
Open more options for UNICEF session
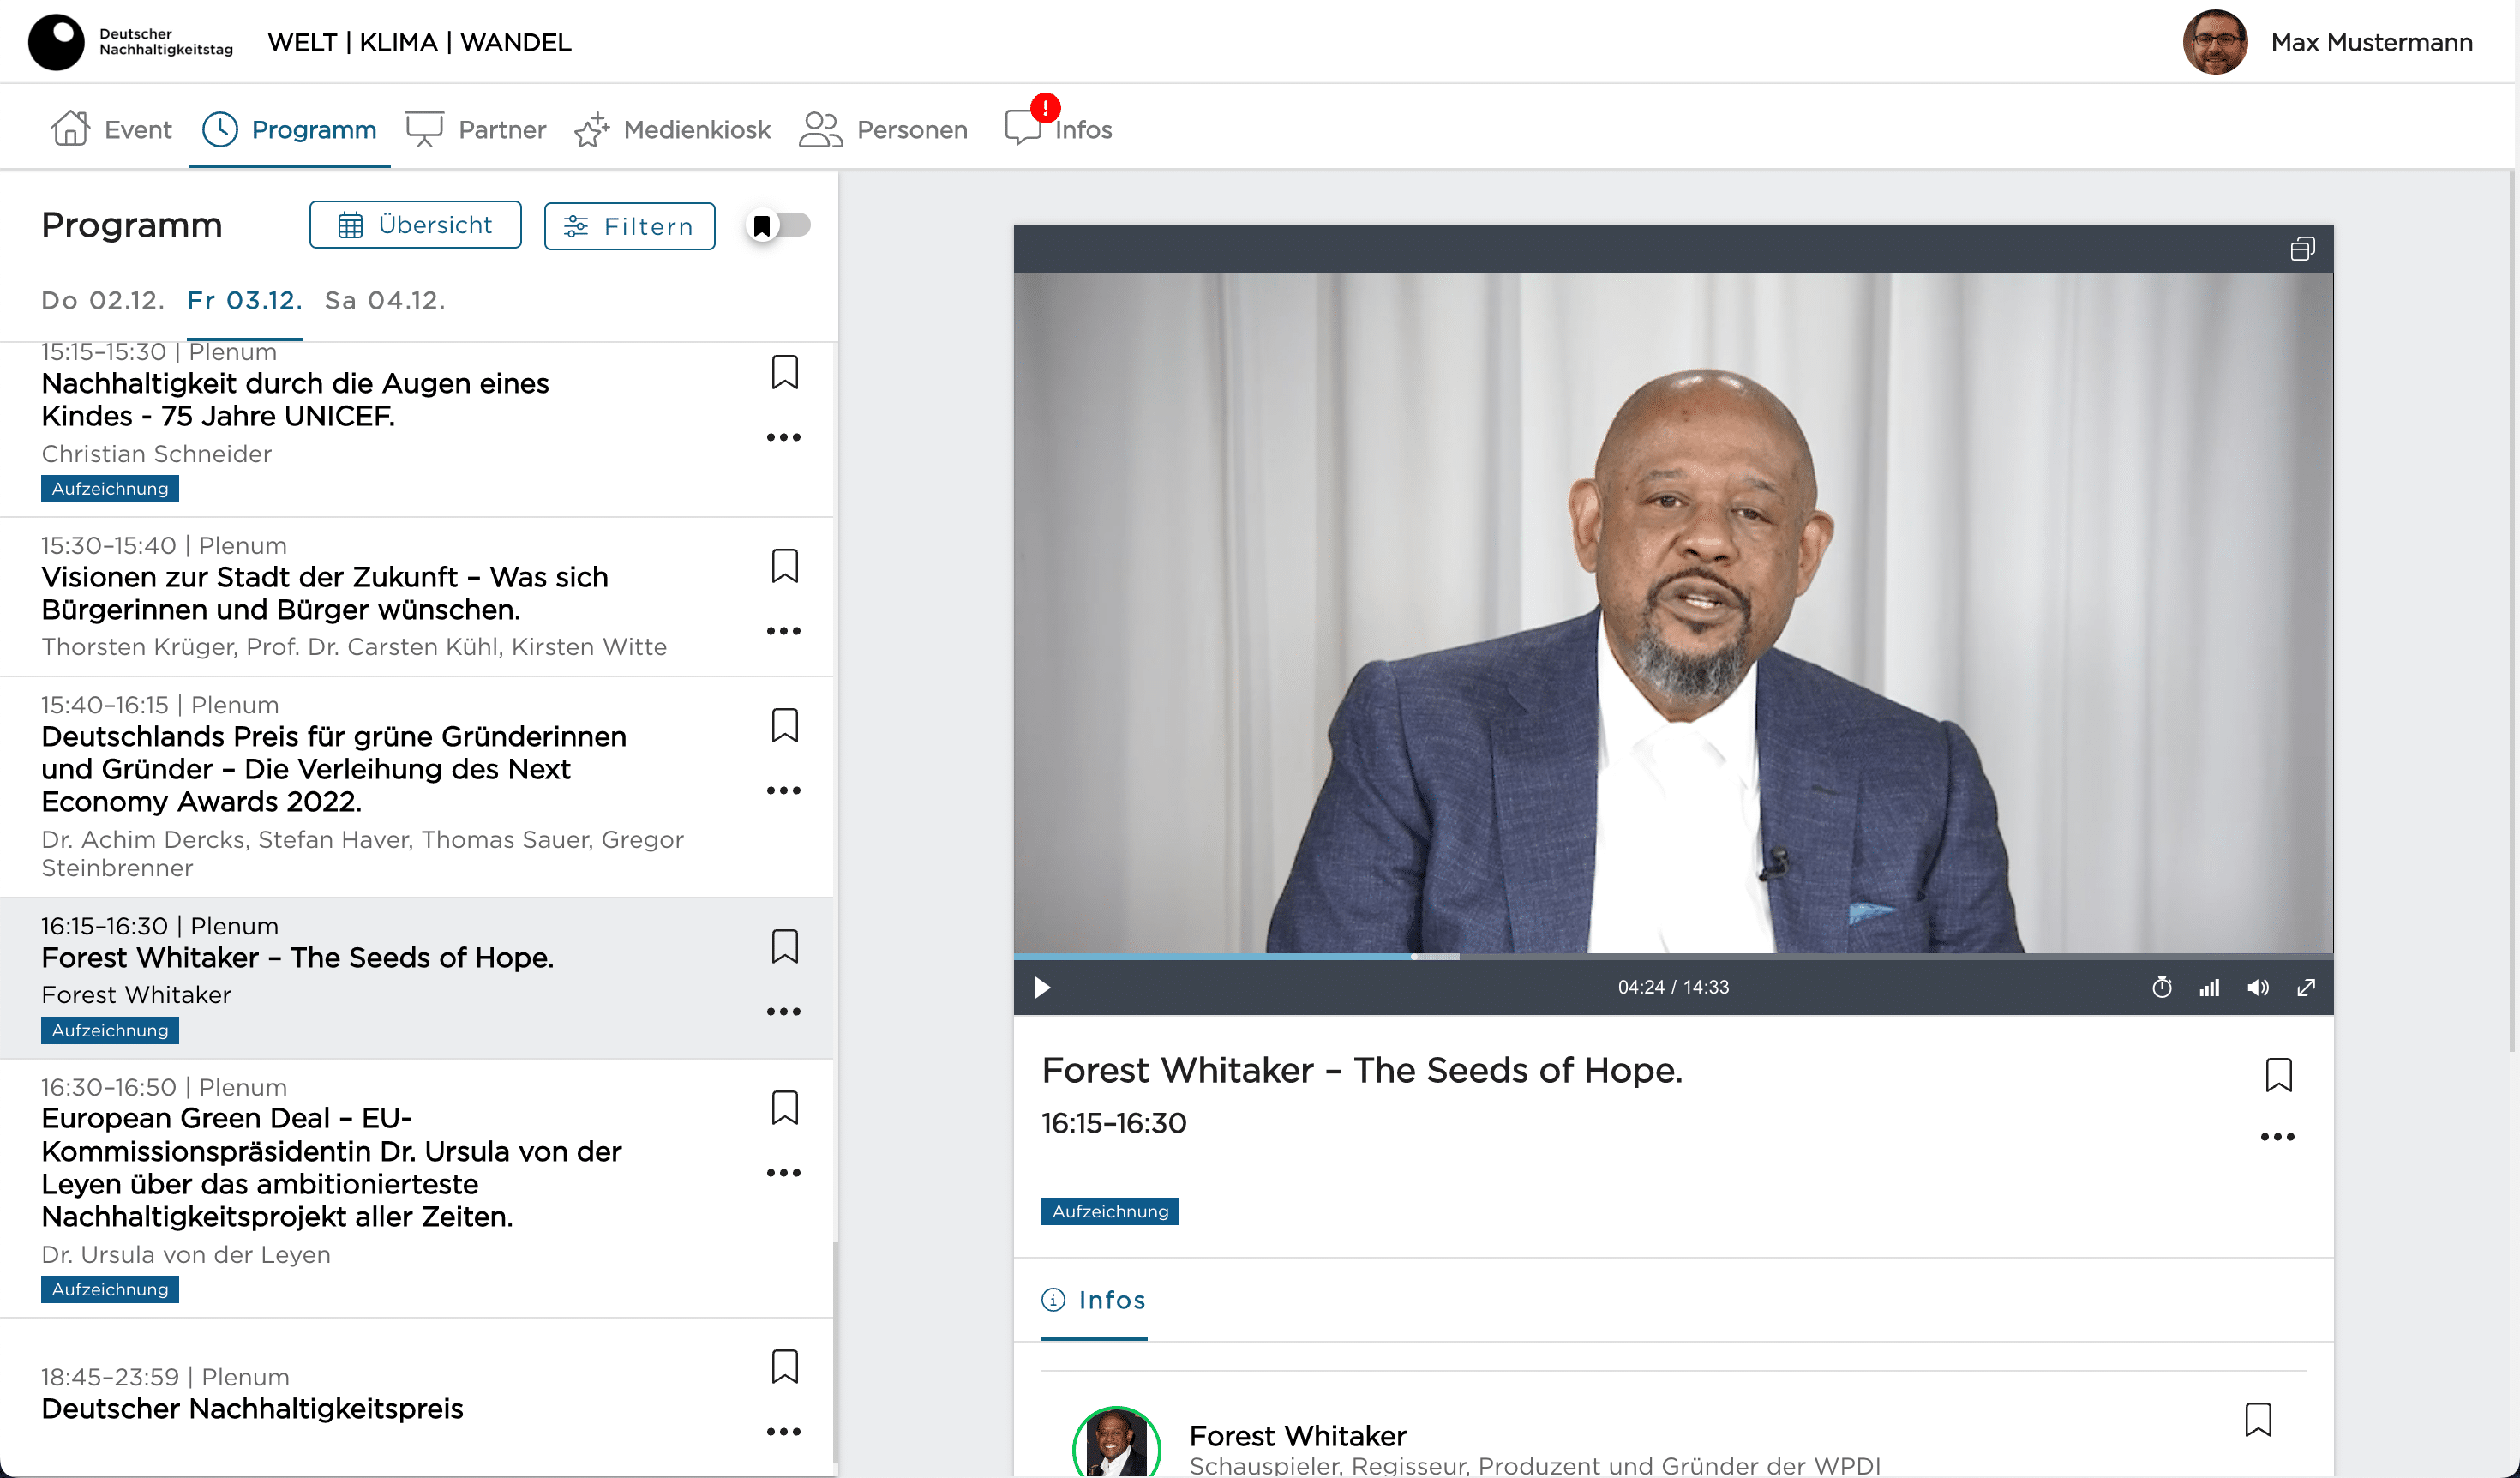pyautogui.click(x=783, y=437)
